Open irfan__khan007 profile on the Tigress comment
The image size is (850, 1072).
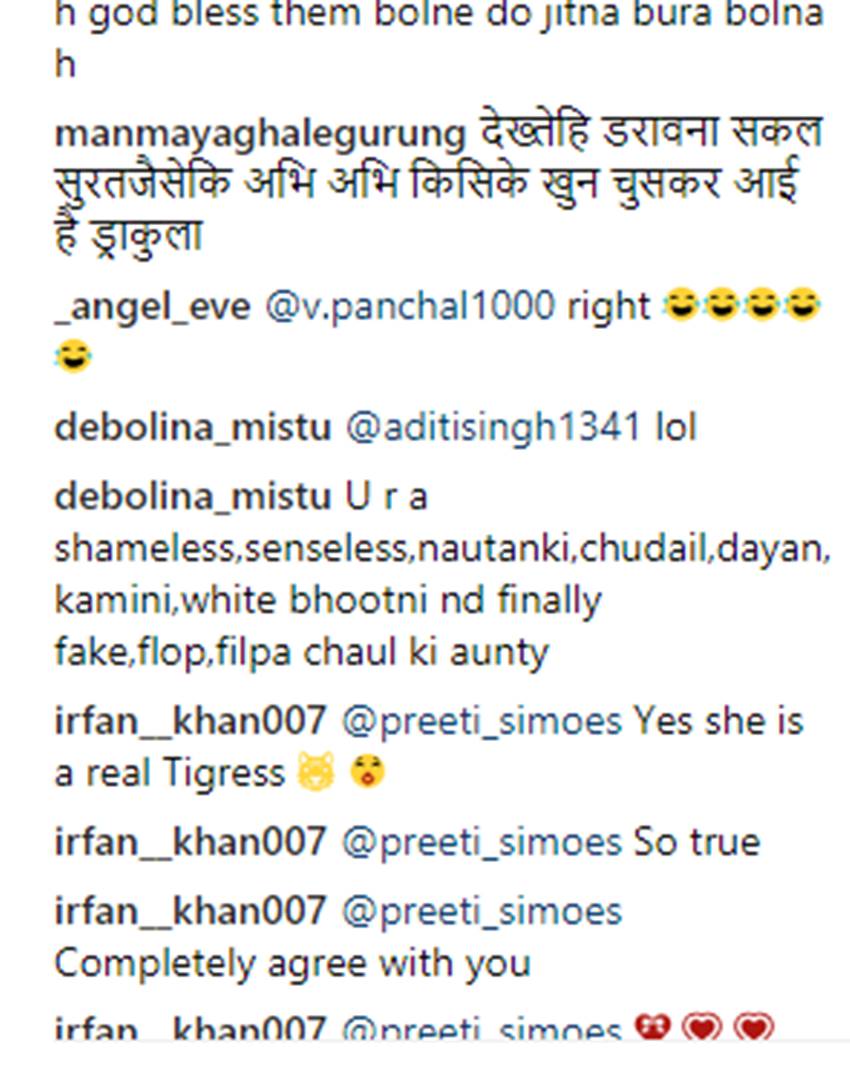pyautogui.click(x=190, y=721)
